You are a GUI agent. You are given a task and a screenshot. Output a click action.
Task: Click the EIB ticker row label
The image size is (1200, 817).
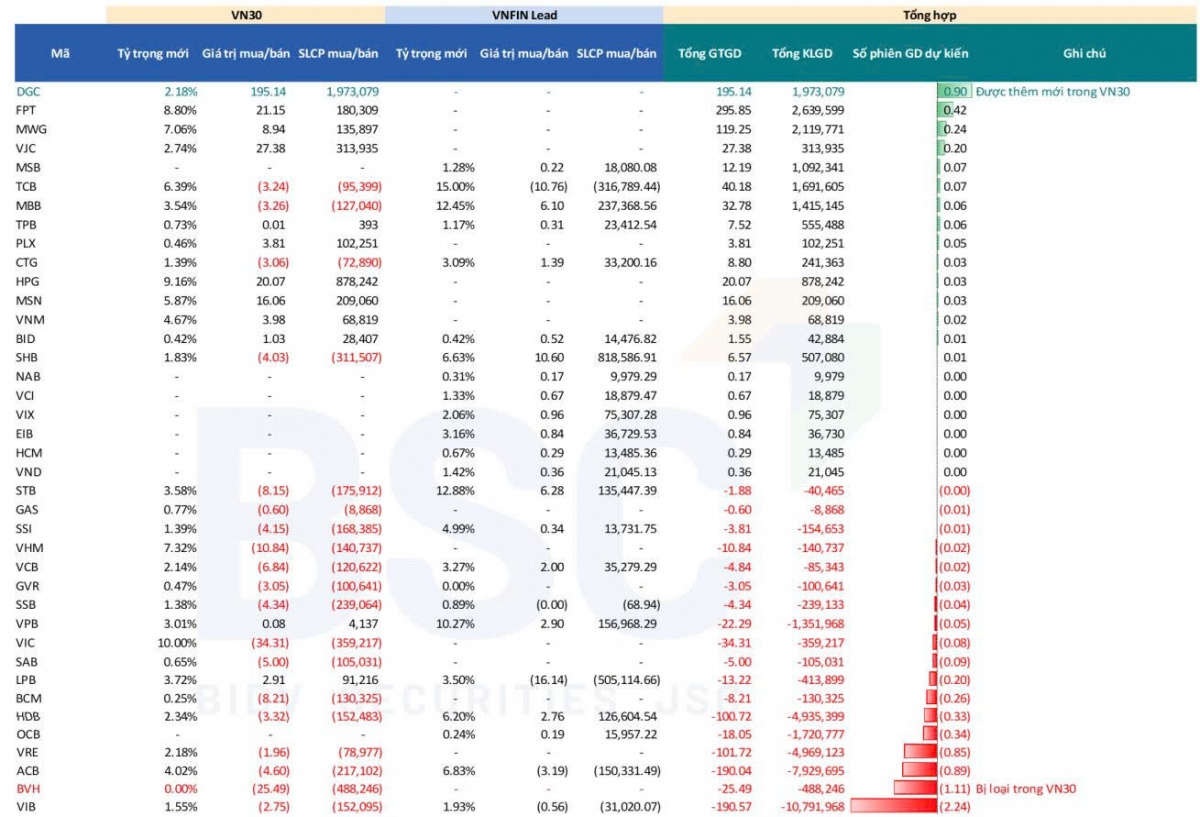[x=26, y=433]
